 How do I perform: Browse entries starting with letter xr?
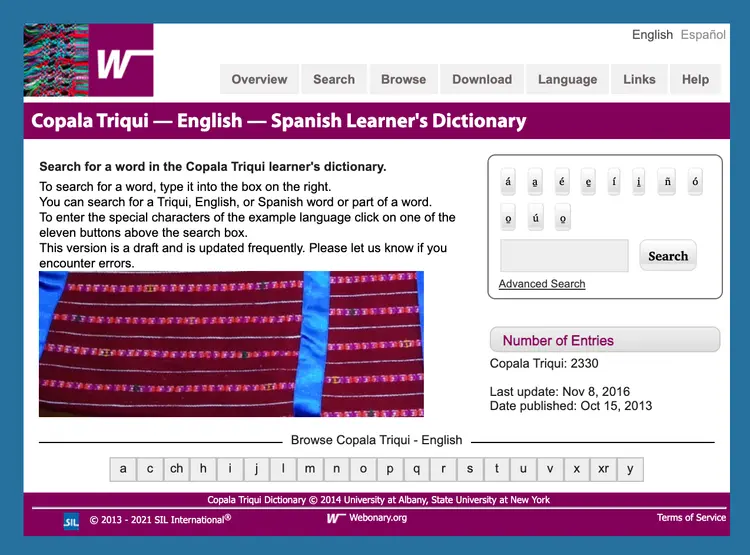603,469
